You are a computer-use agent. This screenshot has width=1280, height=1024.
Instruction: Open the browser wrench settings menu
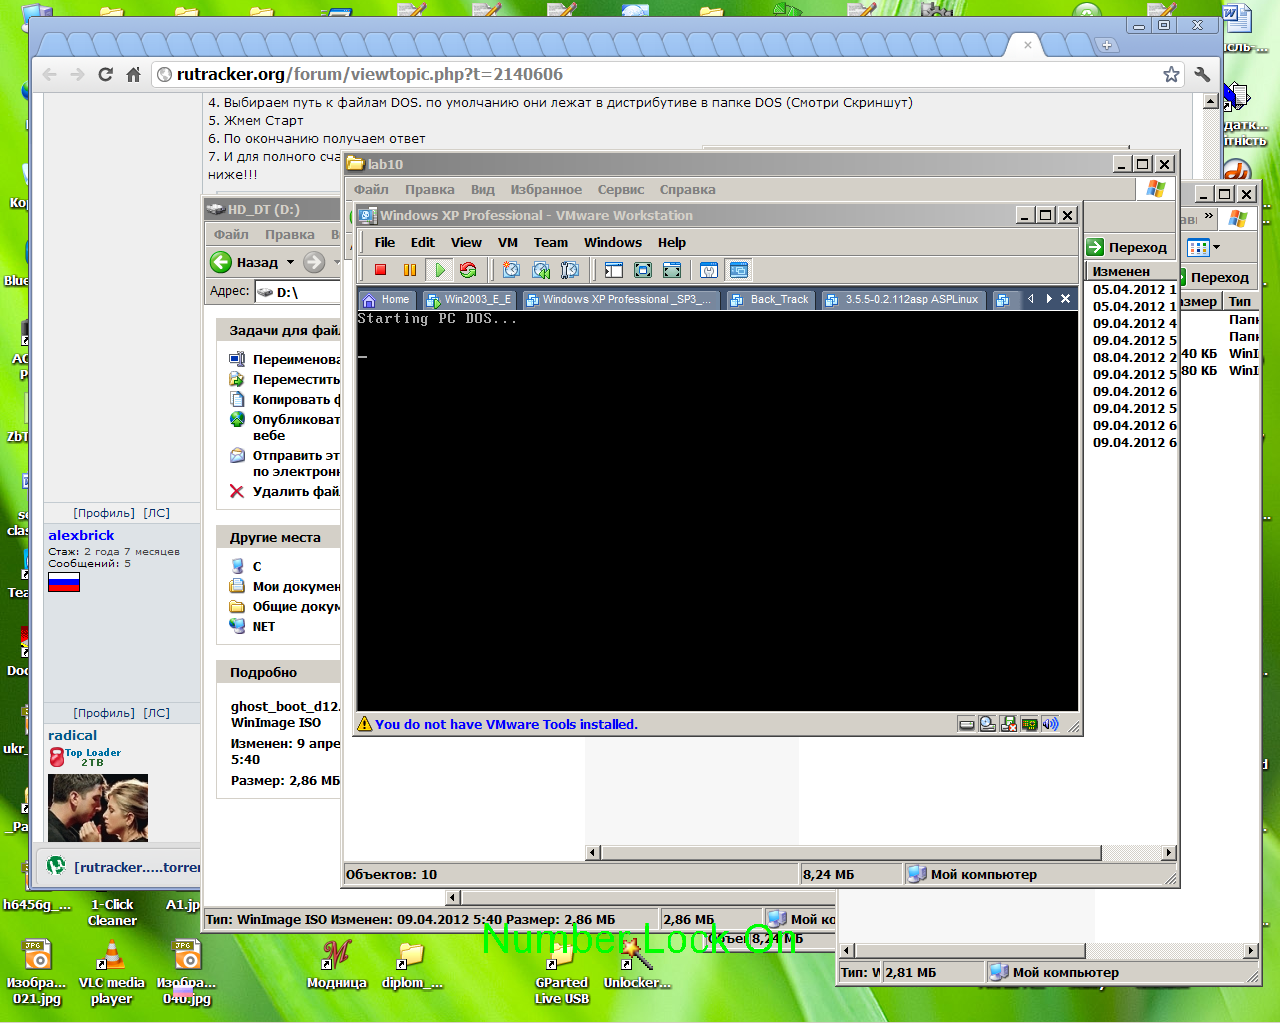point(1201,74)
